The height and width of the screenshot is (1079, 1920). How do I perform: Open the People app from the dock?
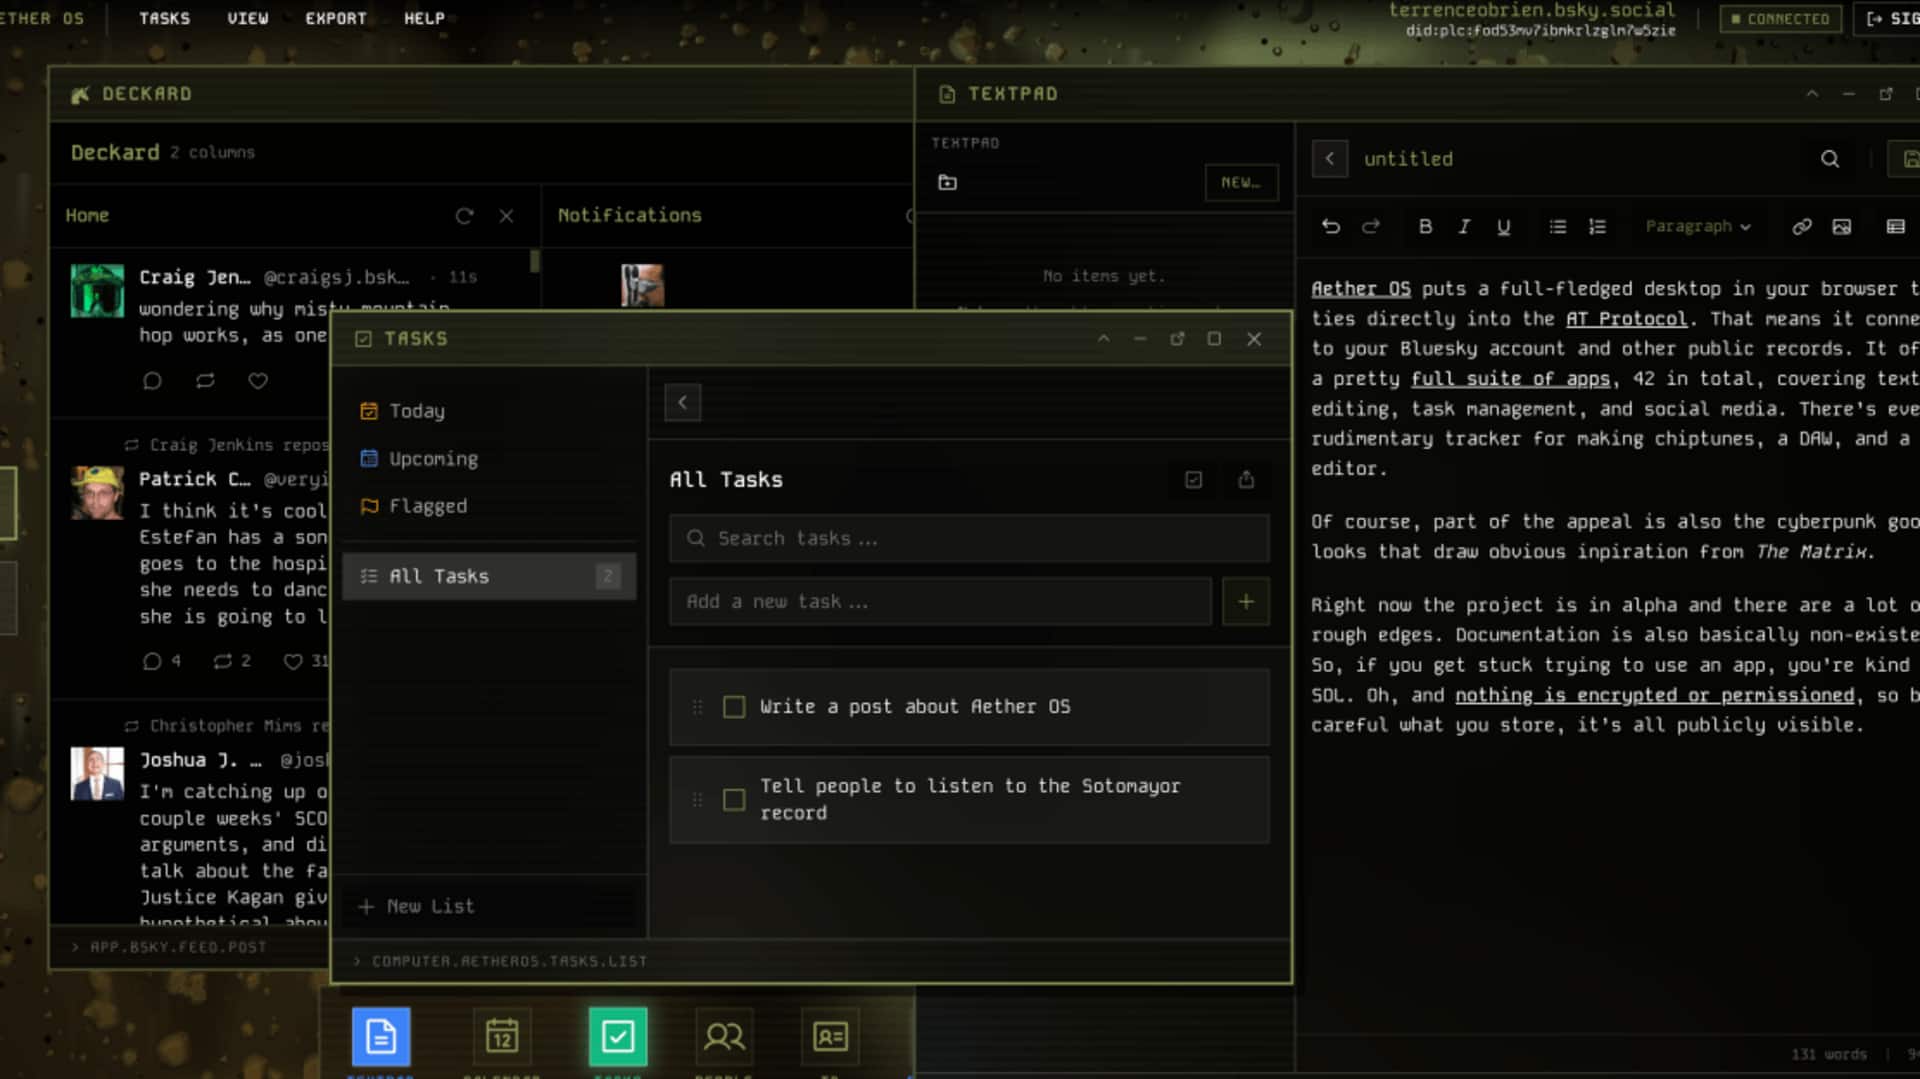tap(724, 1036)
